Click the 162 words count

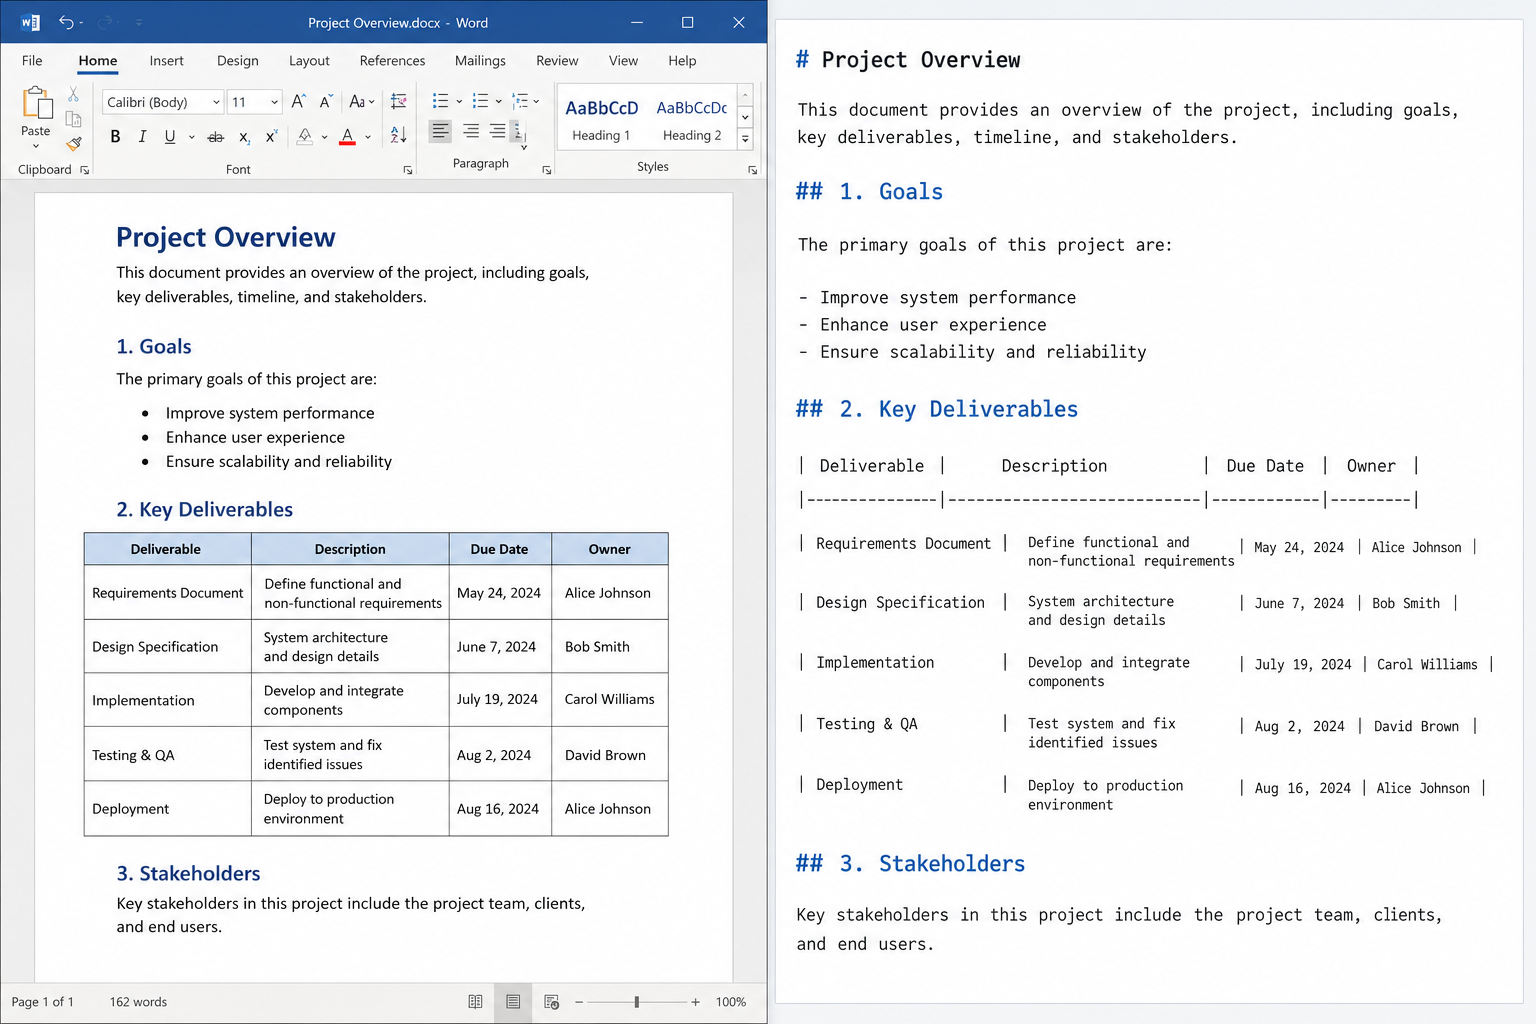[x=138, y=1002]
